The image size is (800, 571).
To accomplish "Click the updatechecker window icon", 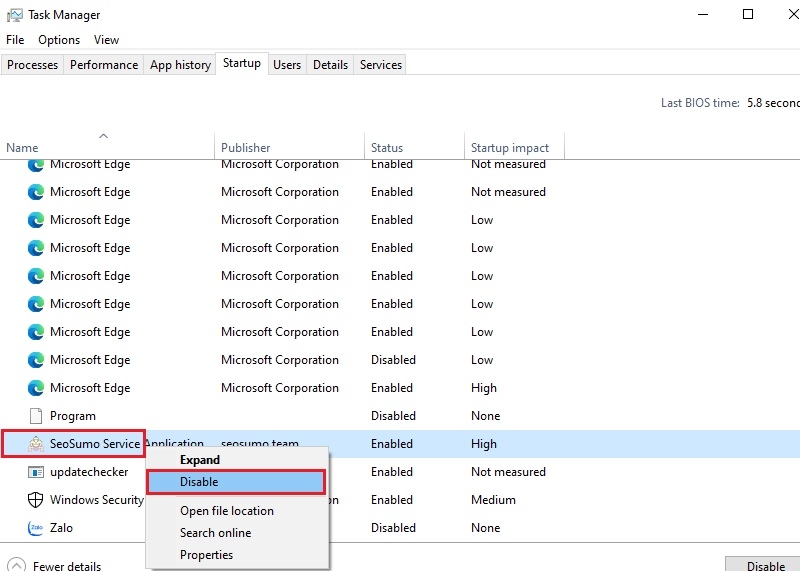I will tap(36, 472).
